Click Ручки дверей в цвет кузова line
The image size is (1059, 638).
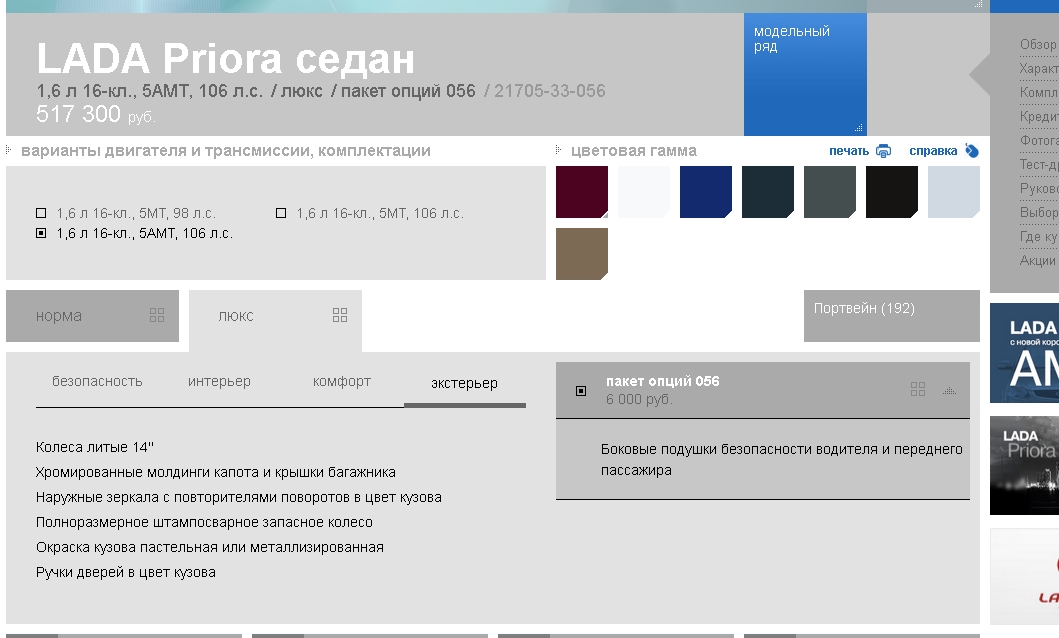[x=126, y=572]
